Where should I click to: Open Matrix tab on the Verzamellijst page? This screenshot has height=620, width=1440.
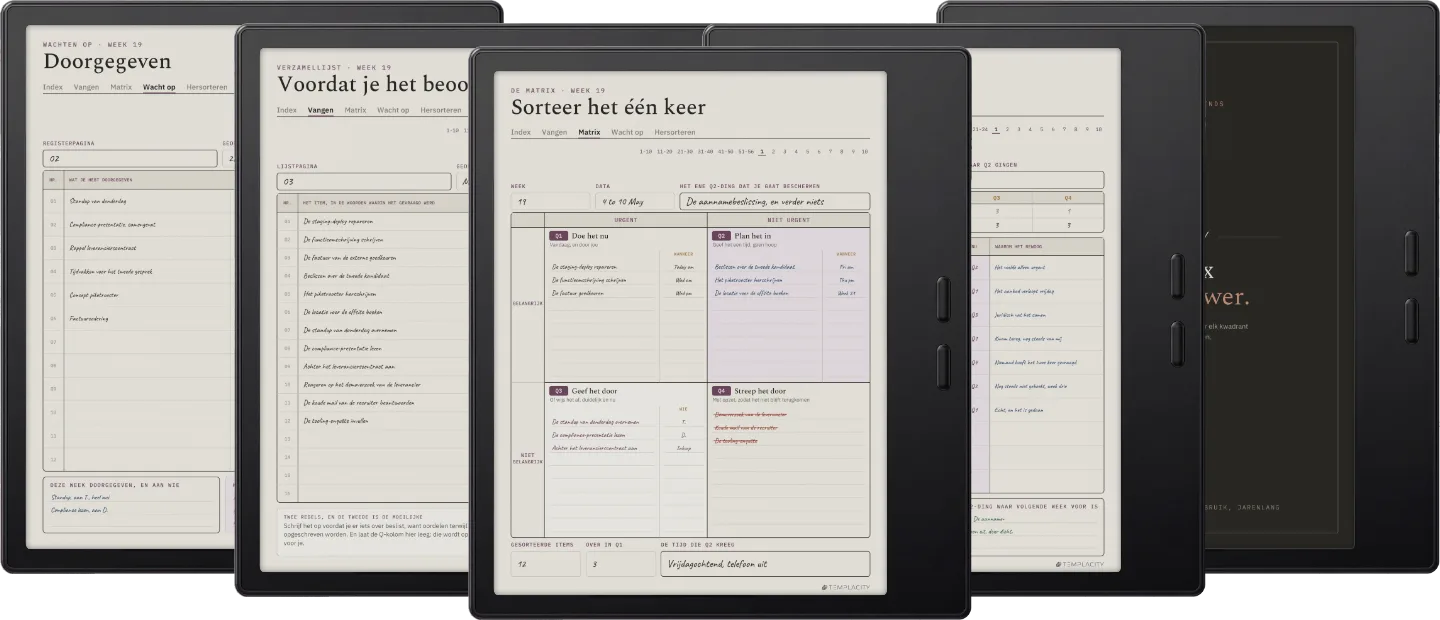coord(355,110)
